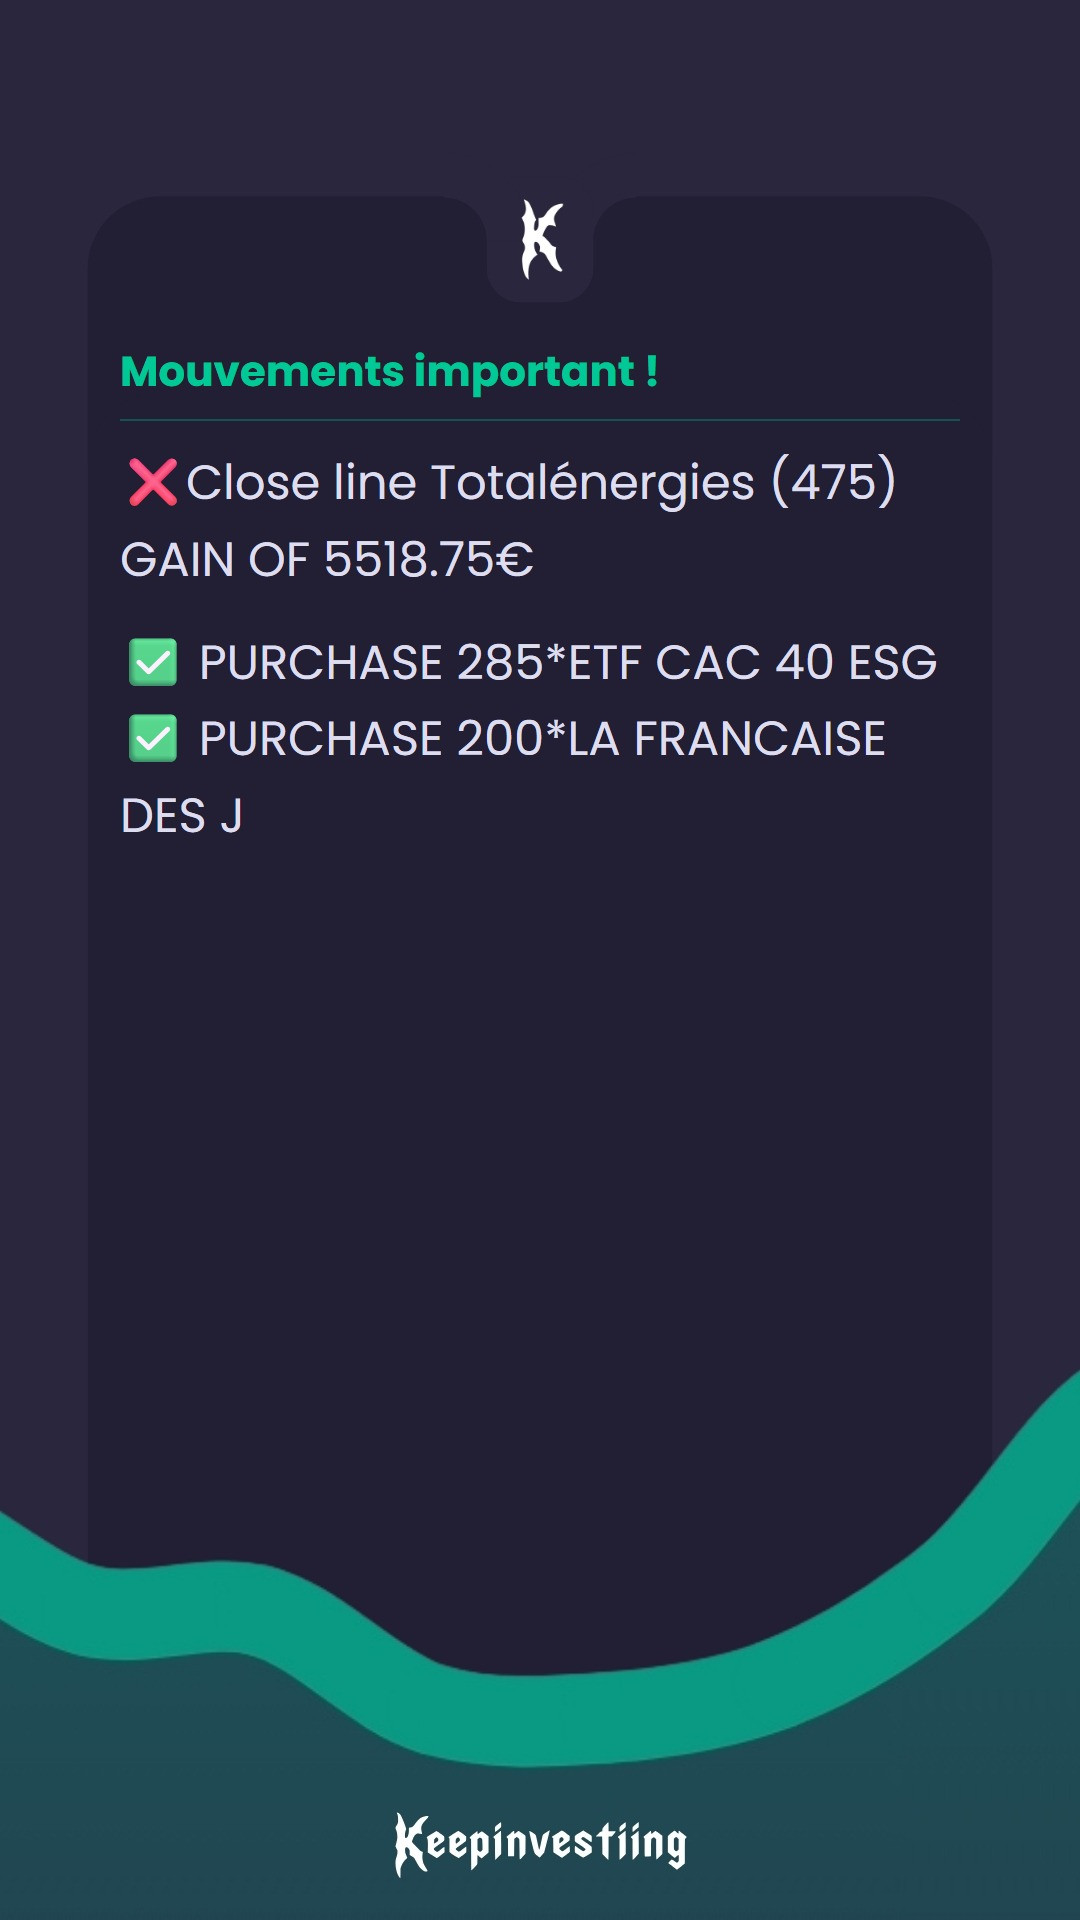1080x1920 pixels.
Task: Click the stylized K in Keepinvestiing wordmark
Action: (411, 1844)
